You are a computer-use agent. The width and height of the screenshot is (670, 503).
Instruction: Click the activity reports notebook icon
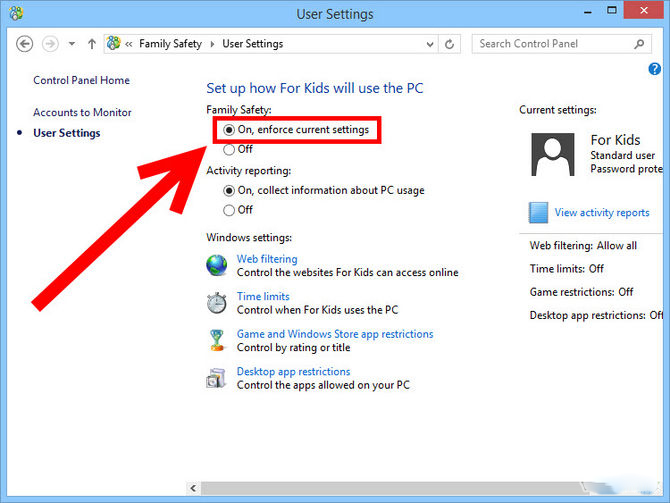coord(538,213)
